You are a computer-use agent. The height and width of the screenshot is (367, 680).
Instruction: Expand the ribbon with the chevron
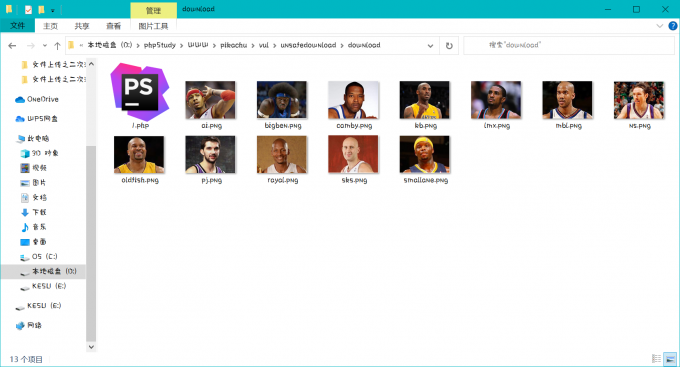pyautogui.click(x=660, y=26)
